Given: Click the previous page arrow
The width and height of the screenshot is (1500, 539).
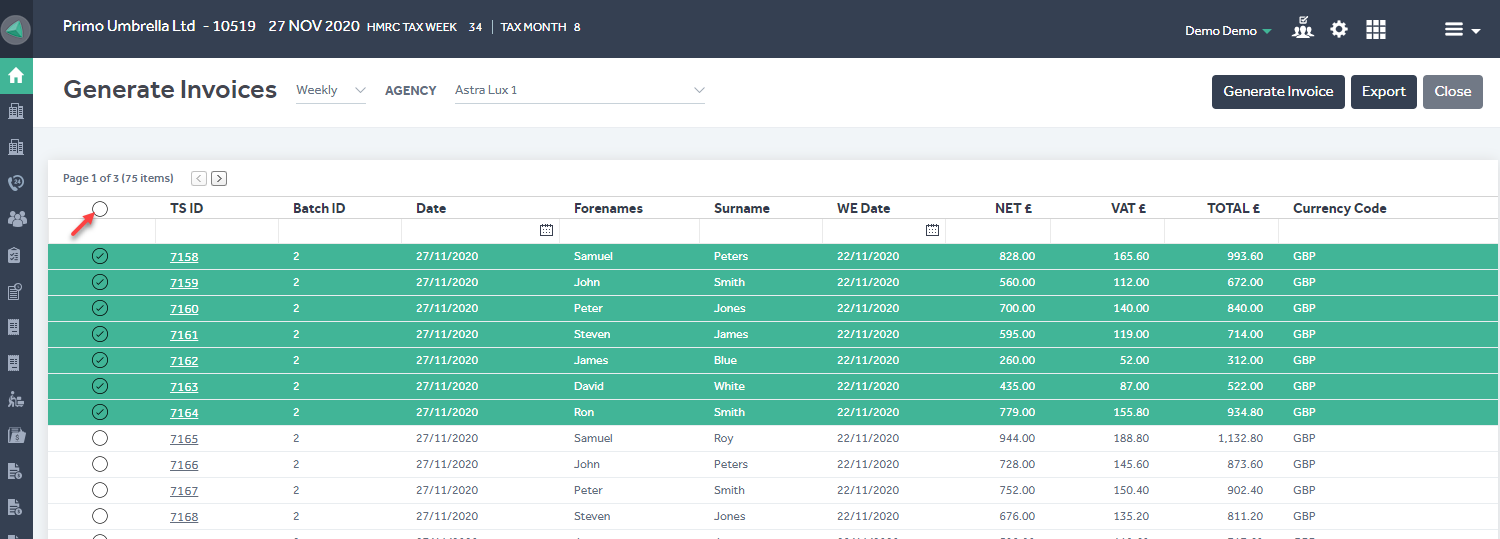Looking at the screenshot, I should 198,178.
